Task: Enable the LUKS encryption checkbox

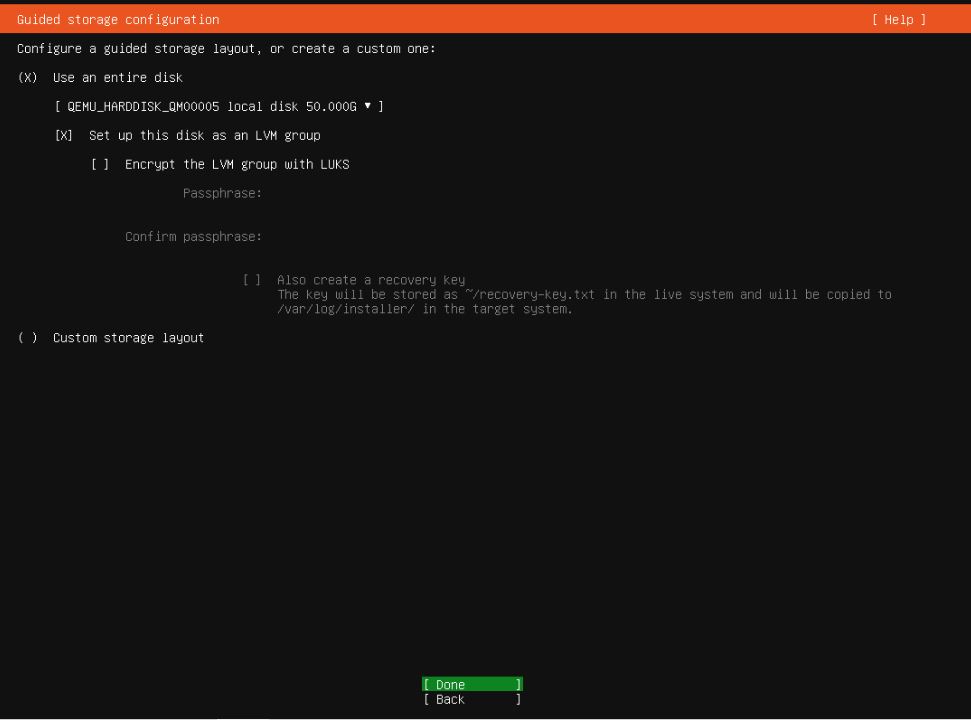Action: pyautogui.click(x=100, y=164)
